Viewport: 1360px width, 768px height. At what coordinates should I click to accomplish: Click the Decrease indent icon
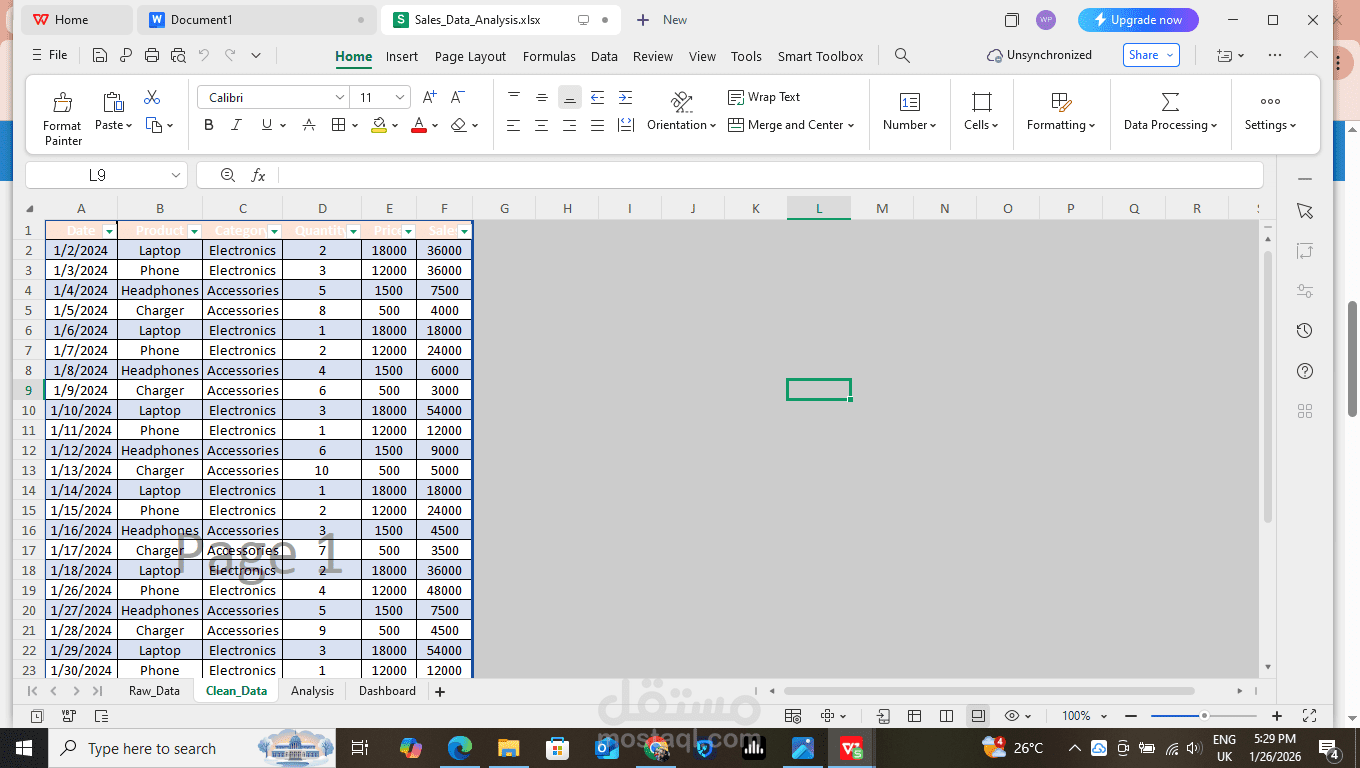[597, 97]
